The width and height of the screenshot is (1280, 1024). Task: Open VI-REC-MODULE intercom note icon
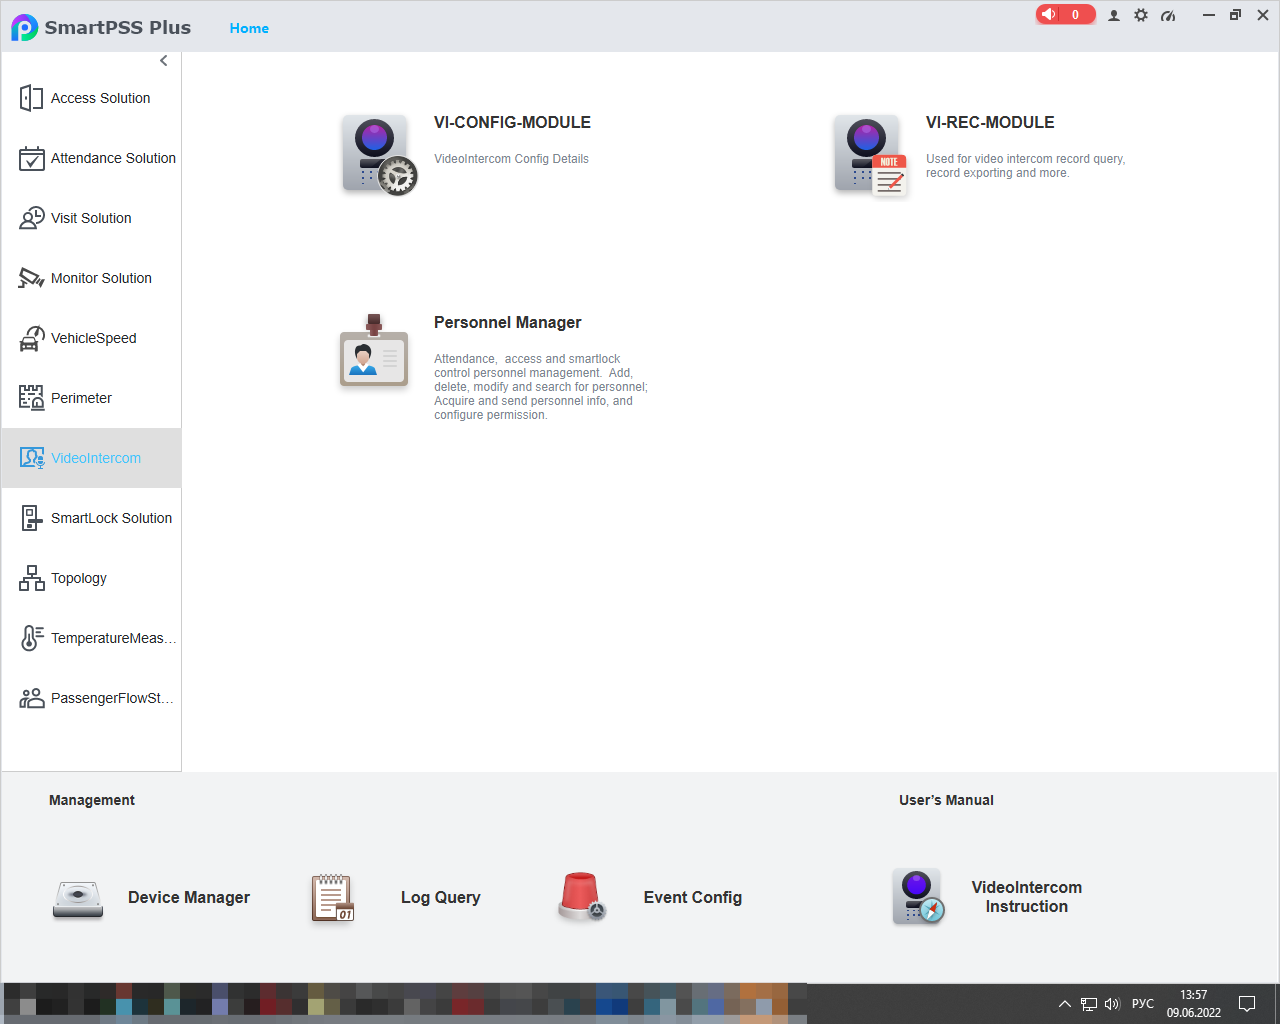click(871, 155)
